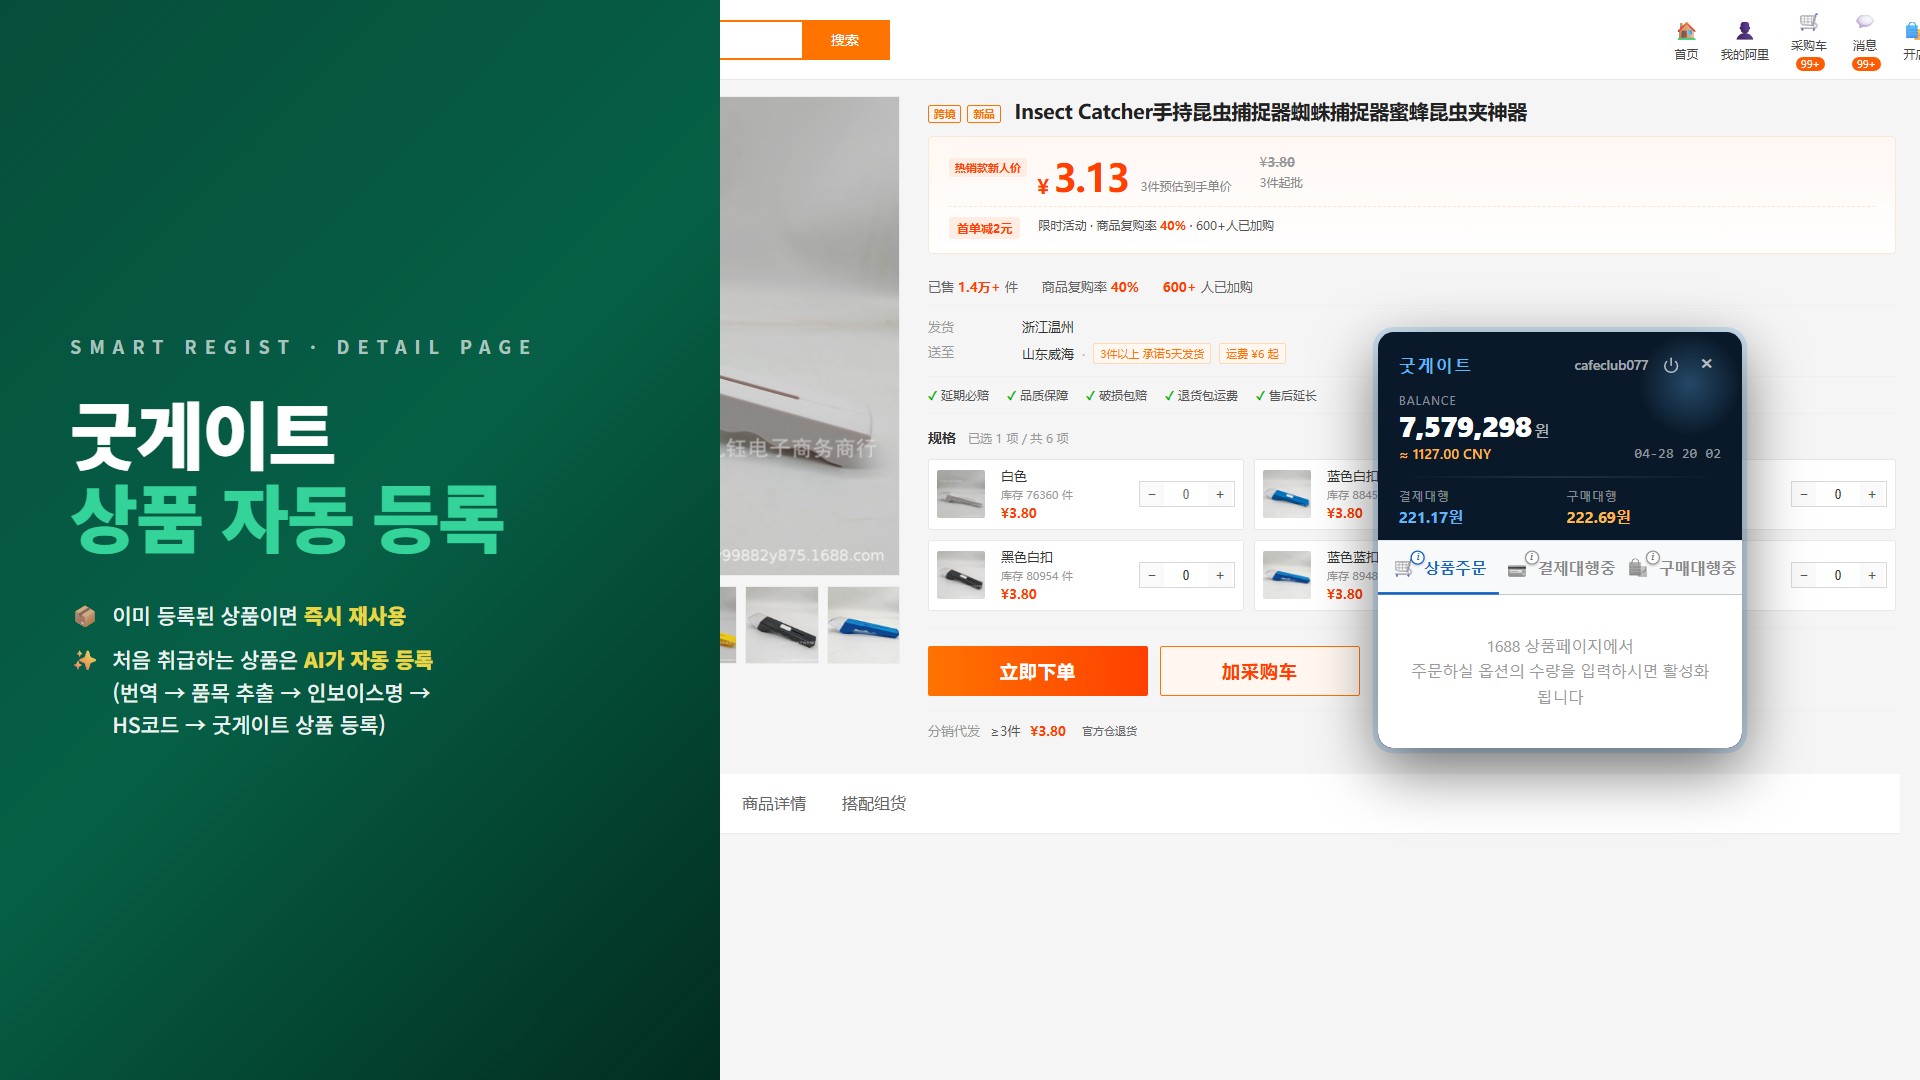Click the orange 搜索 search button
Screen dimensions: 1920x1080
(845, 40)
